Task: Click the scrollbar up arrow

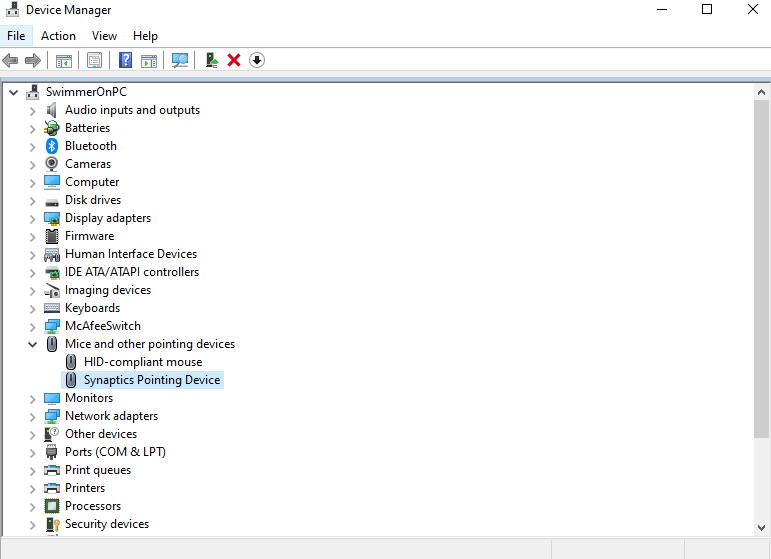Action: point(761,92)
